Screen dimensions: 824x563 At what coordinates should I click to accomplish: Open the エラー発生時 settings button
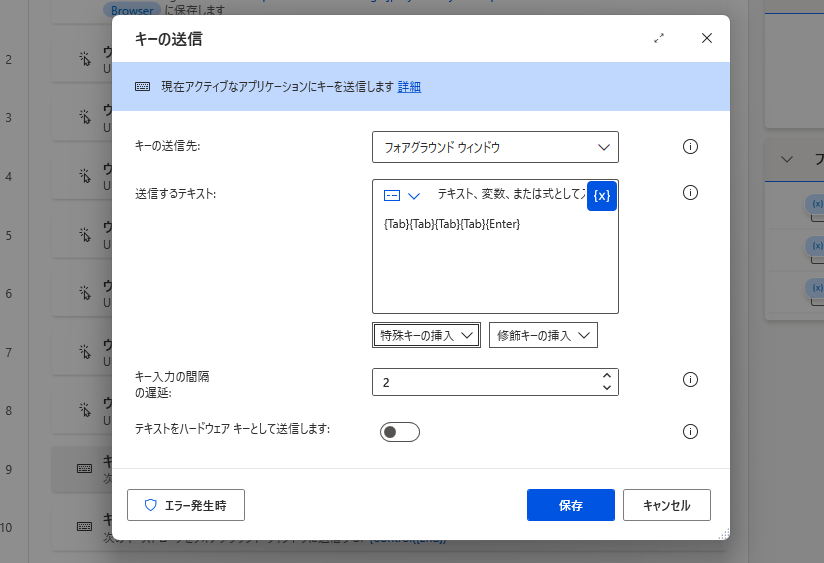click(186, 505)
